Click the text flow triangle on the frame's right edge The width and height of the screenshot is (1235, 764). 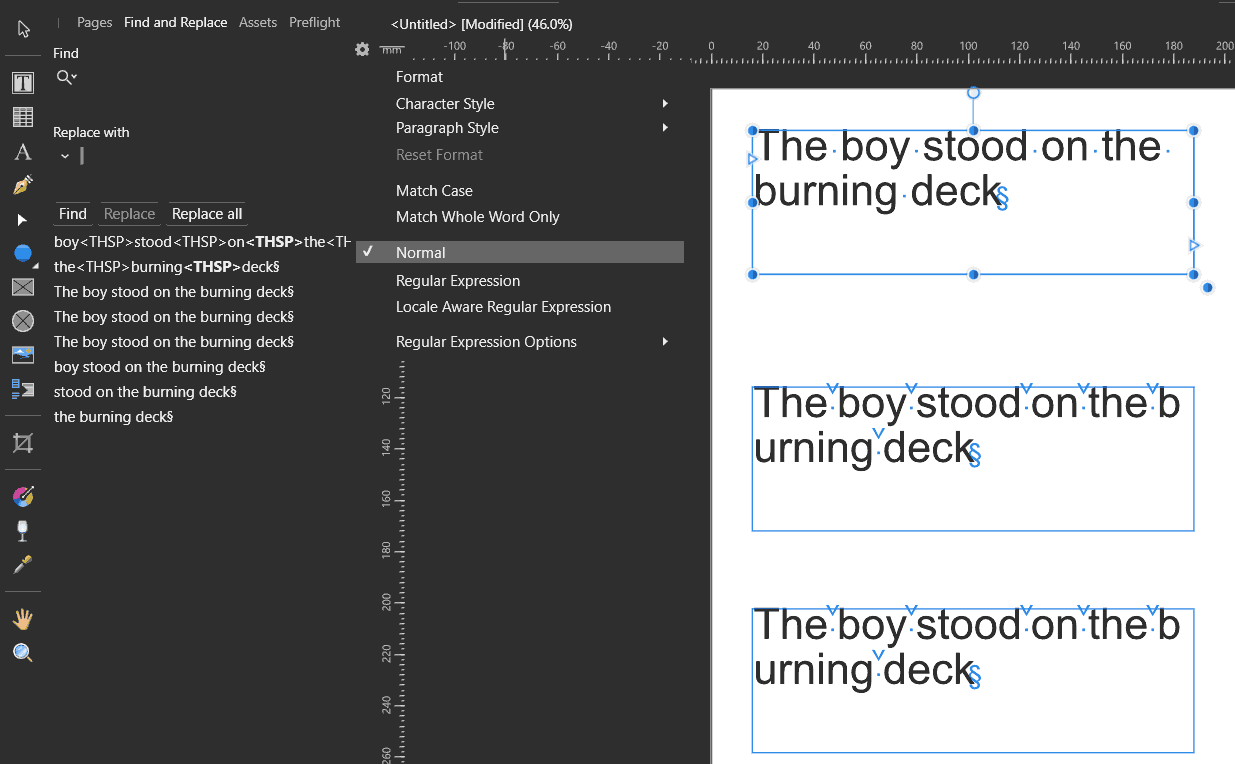coord(1194,245)
